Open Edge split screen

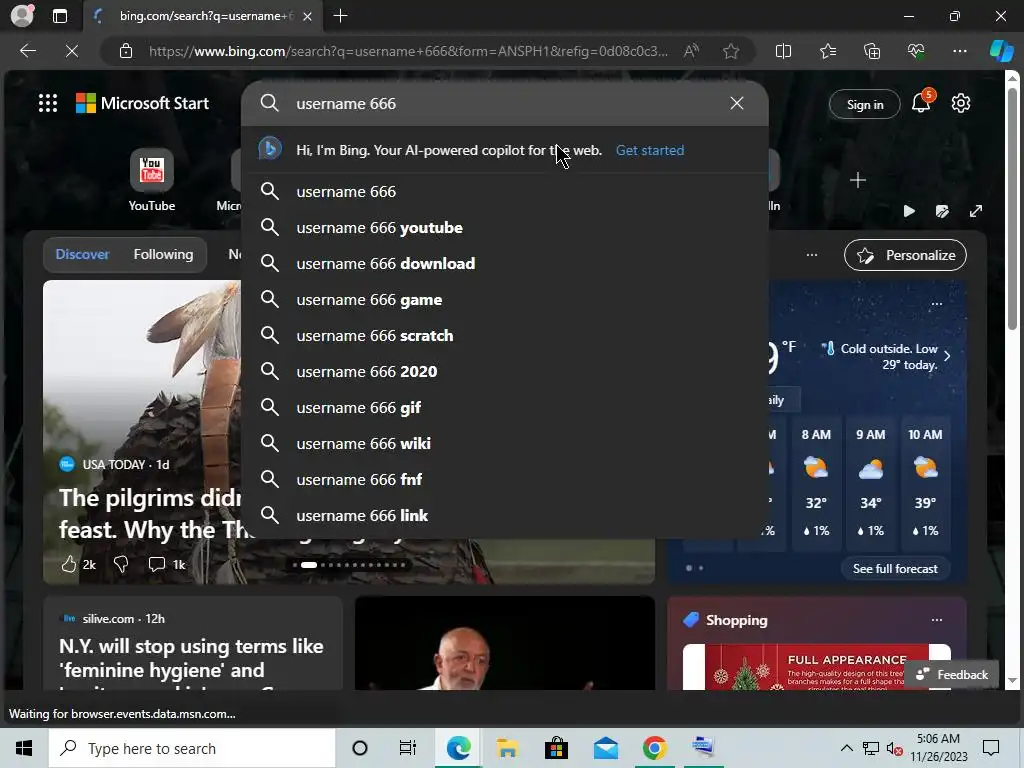(783, 51)
